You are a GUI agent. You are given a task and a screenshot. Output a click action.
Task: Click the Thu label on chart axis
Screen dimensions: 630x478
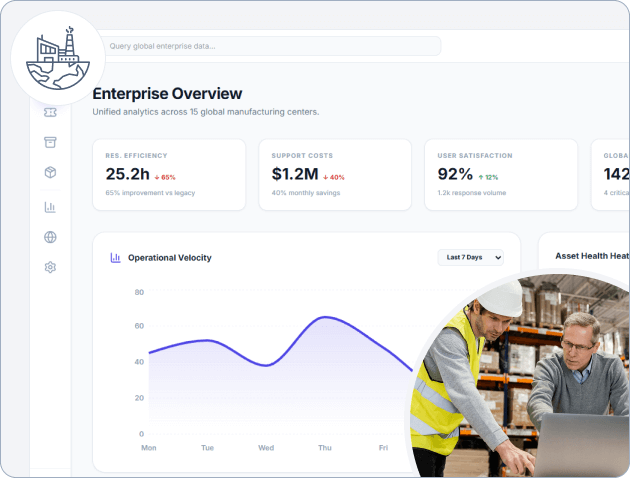pos(325,447)
